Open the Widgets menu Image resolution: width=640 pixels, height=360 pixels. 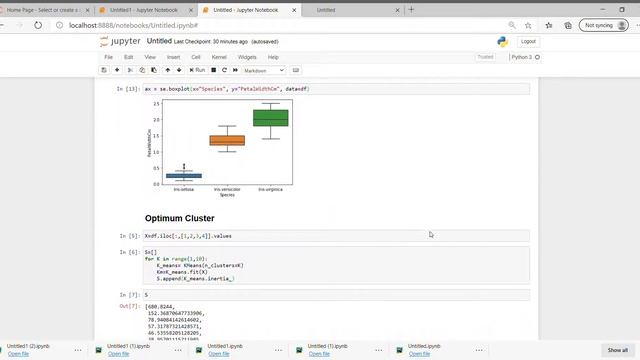pos(247,57)
